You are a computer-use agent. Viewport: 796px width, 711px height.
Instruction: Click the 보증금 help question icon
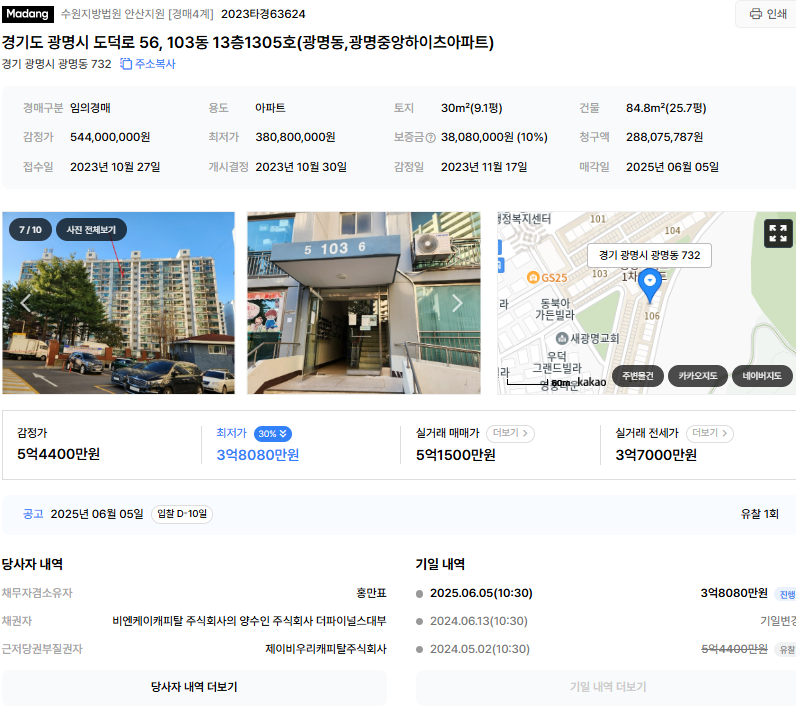[430, 138]
